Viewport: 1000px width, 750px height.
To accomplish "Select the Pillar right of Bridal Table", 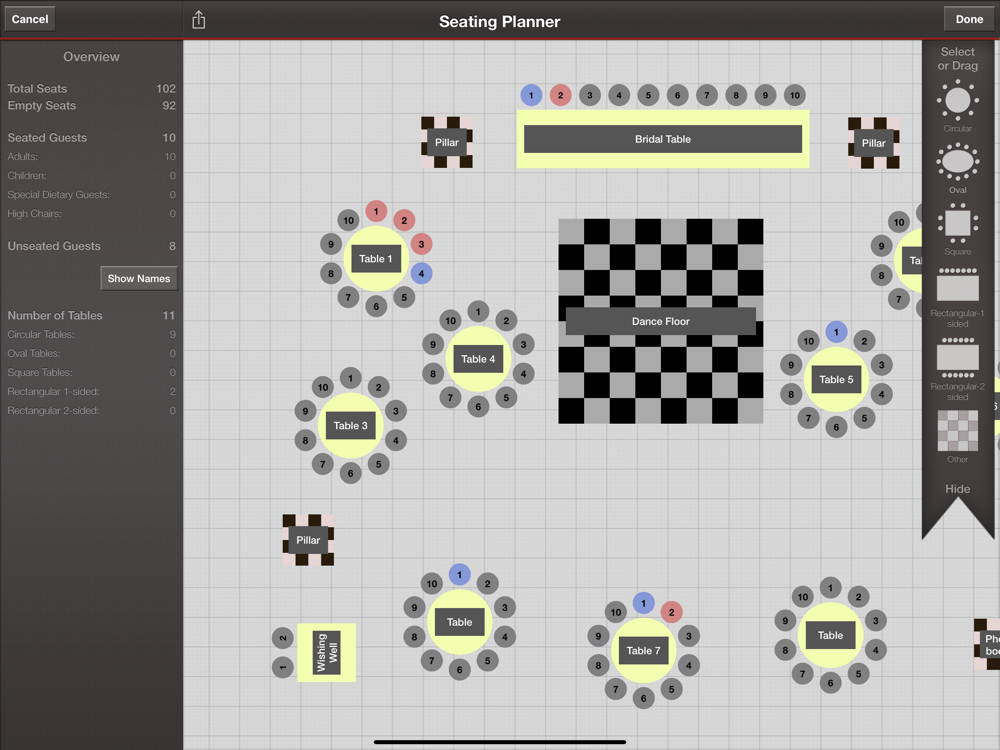I will (873, 143).
